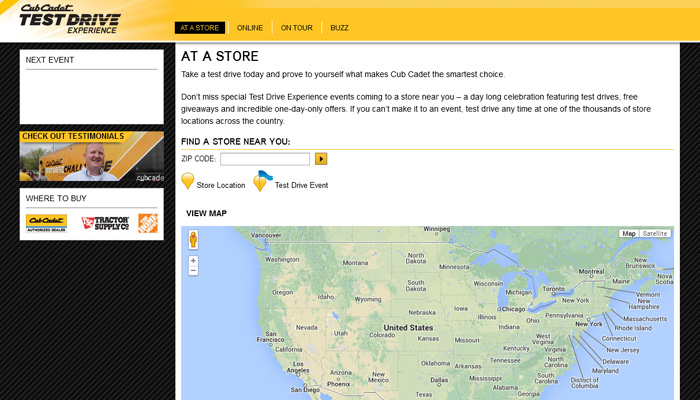Screen dimensions: 700x400
Task: Go to the BUZZ tab
Action: click(339, 28)
